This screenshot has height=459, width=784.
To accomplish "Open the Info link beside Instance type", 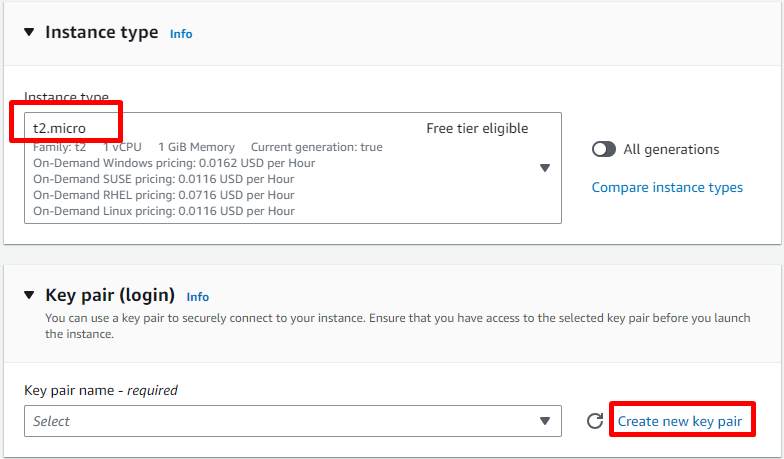I will (181, 34).
